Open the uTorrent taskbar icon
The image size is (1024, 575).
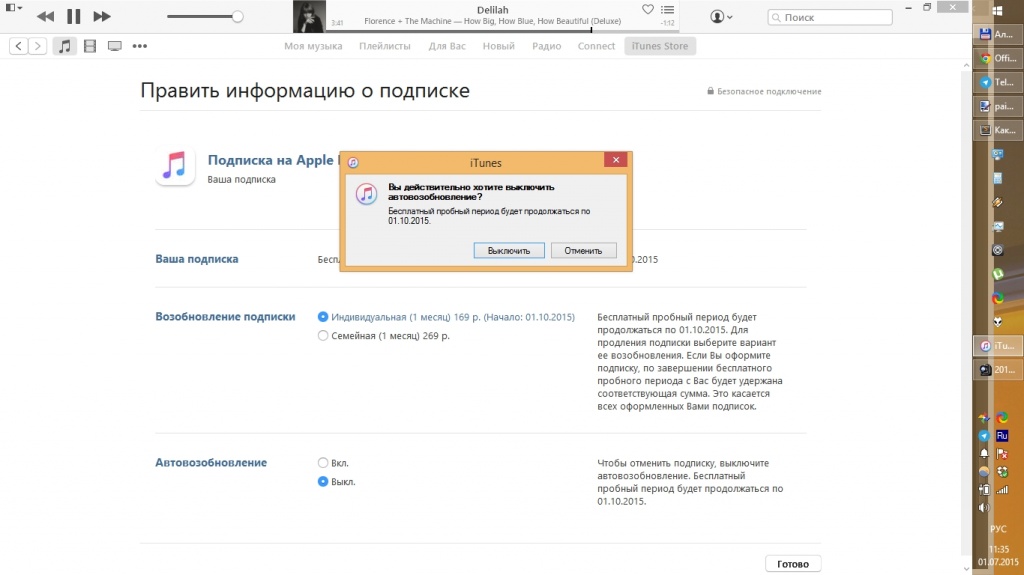[x=998, y=274]
